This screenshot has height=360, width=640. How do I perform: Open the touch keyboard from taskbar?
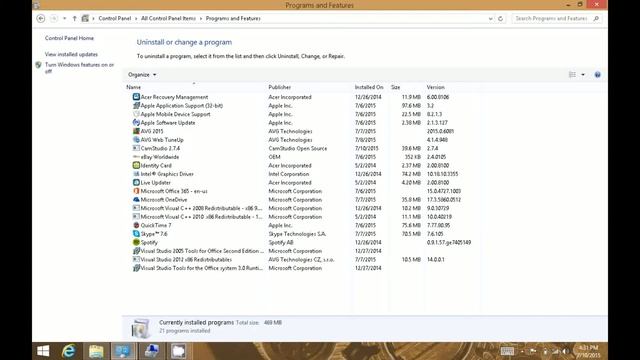coord(507,351)
